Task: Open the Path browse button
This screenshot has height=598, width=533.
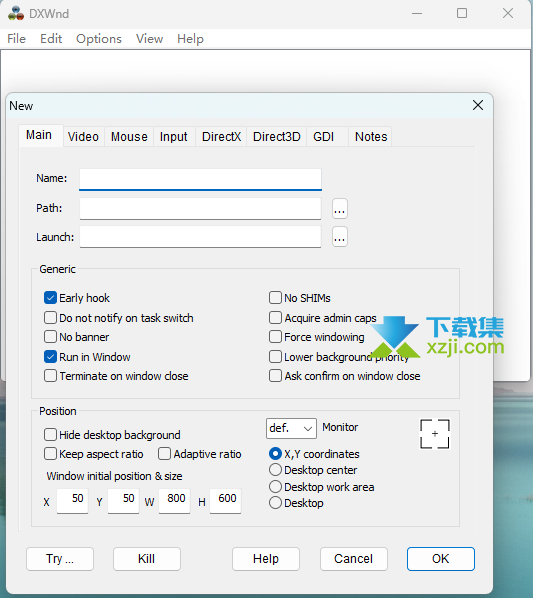Action: (x=339, y=209)
